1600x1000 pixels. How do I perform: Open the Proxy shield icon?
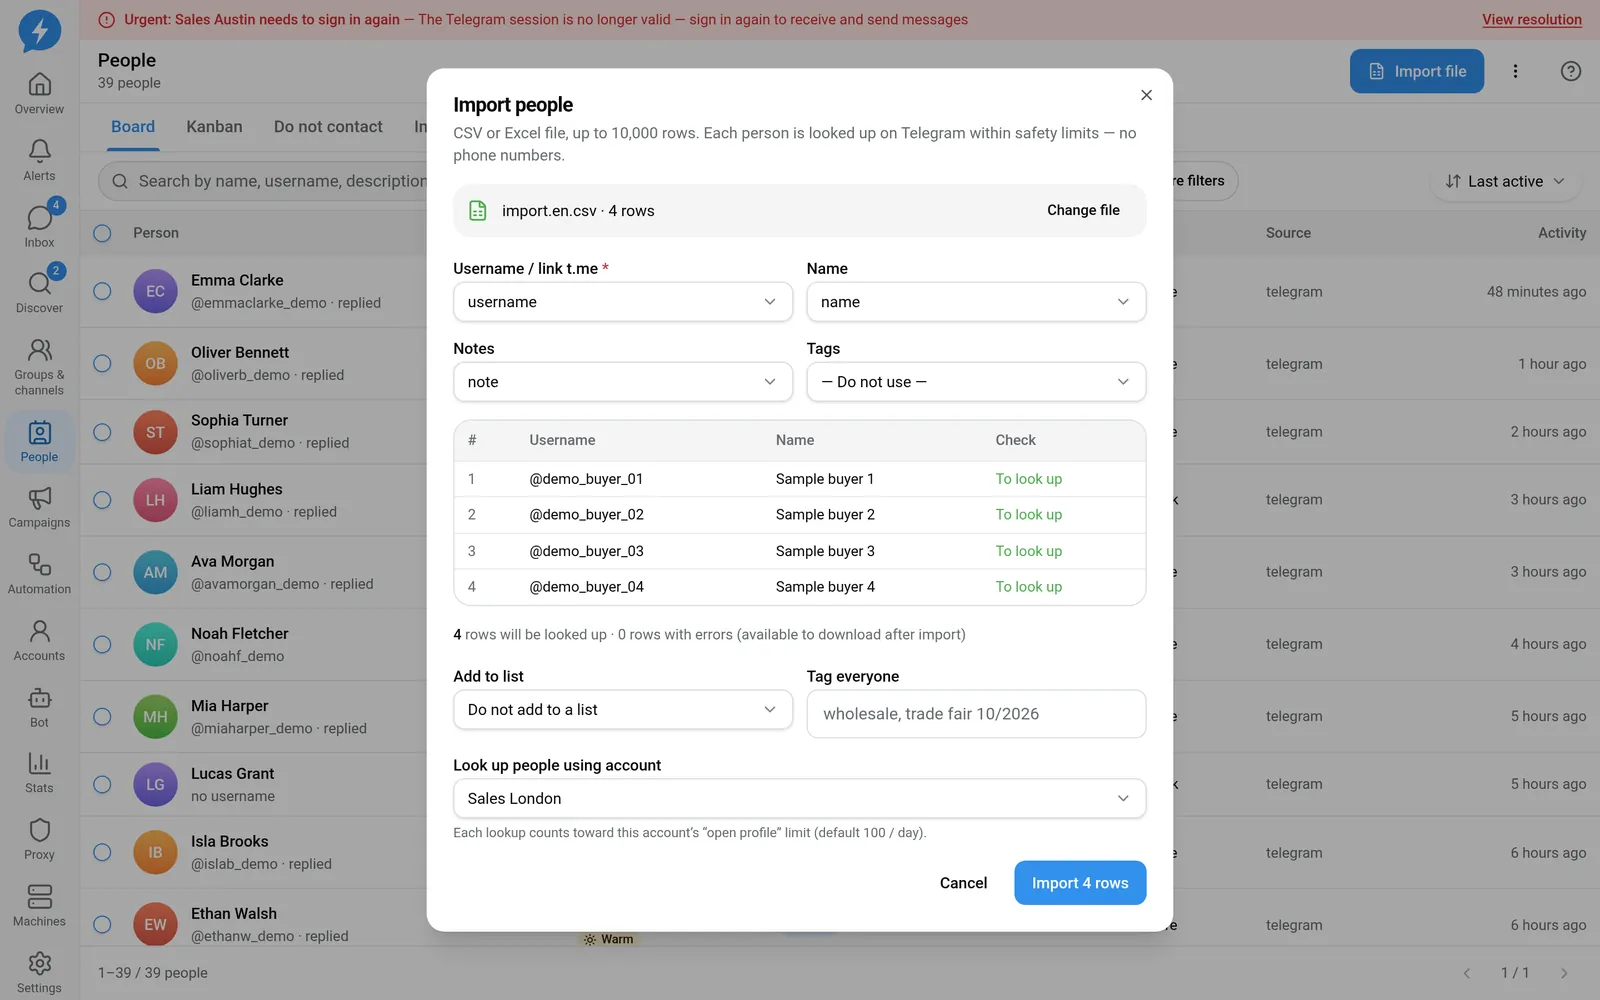(x=39, y=840)
